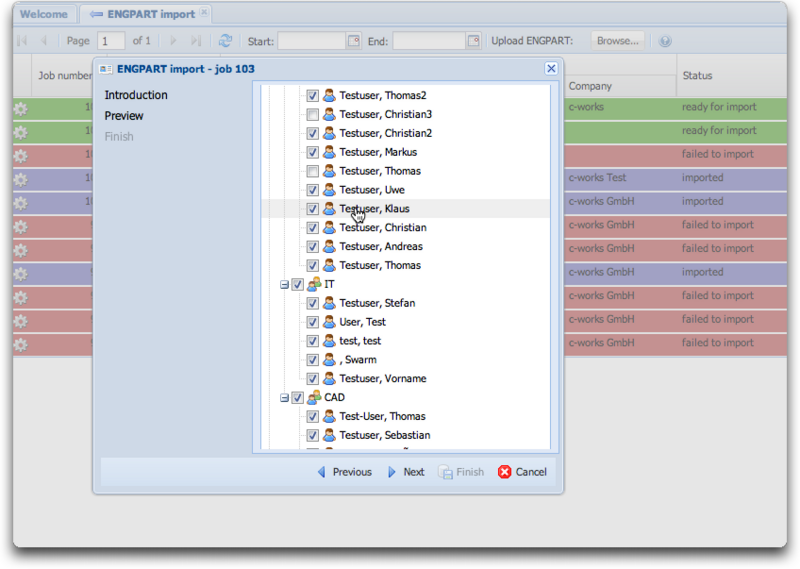This screenshot has height=569, width=800.
Task: Open the End date calendar picker
Action: (x=473, y=41)
